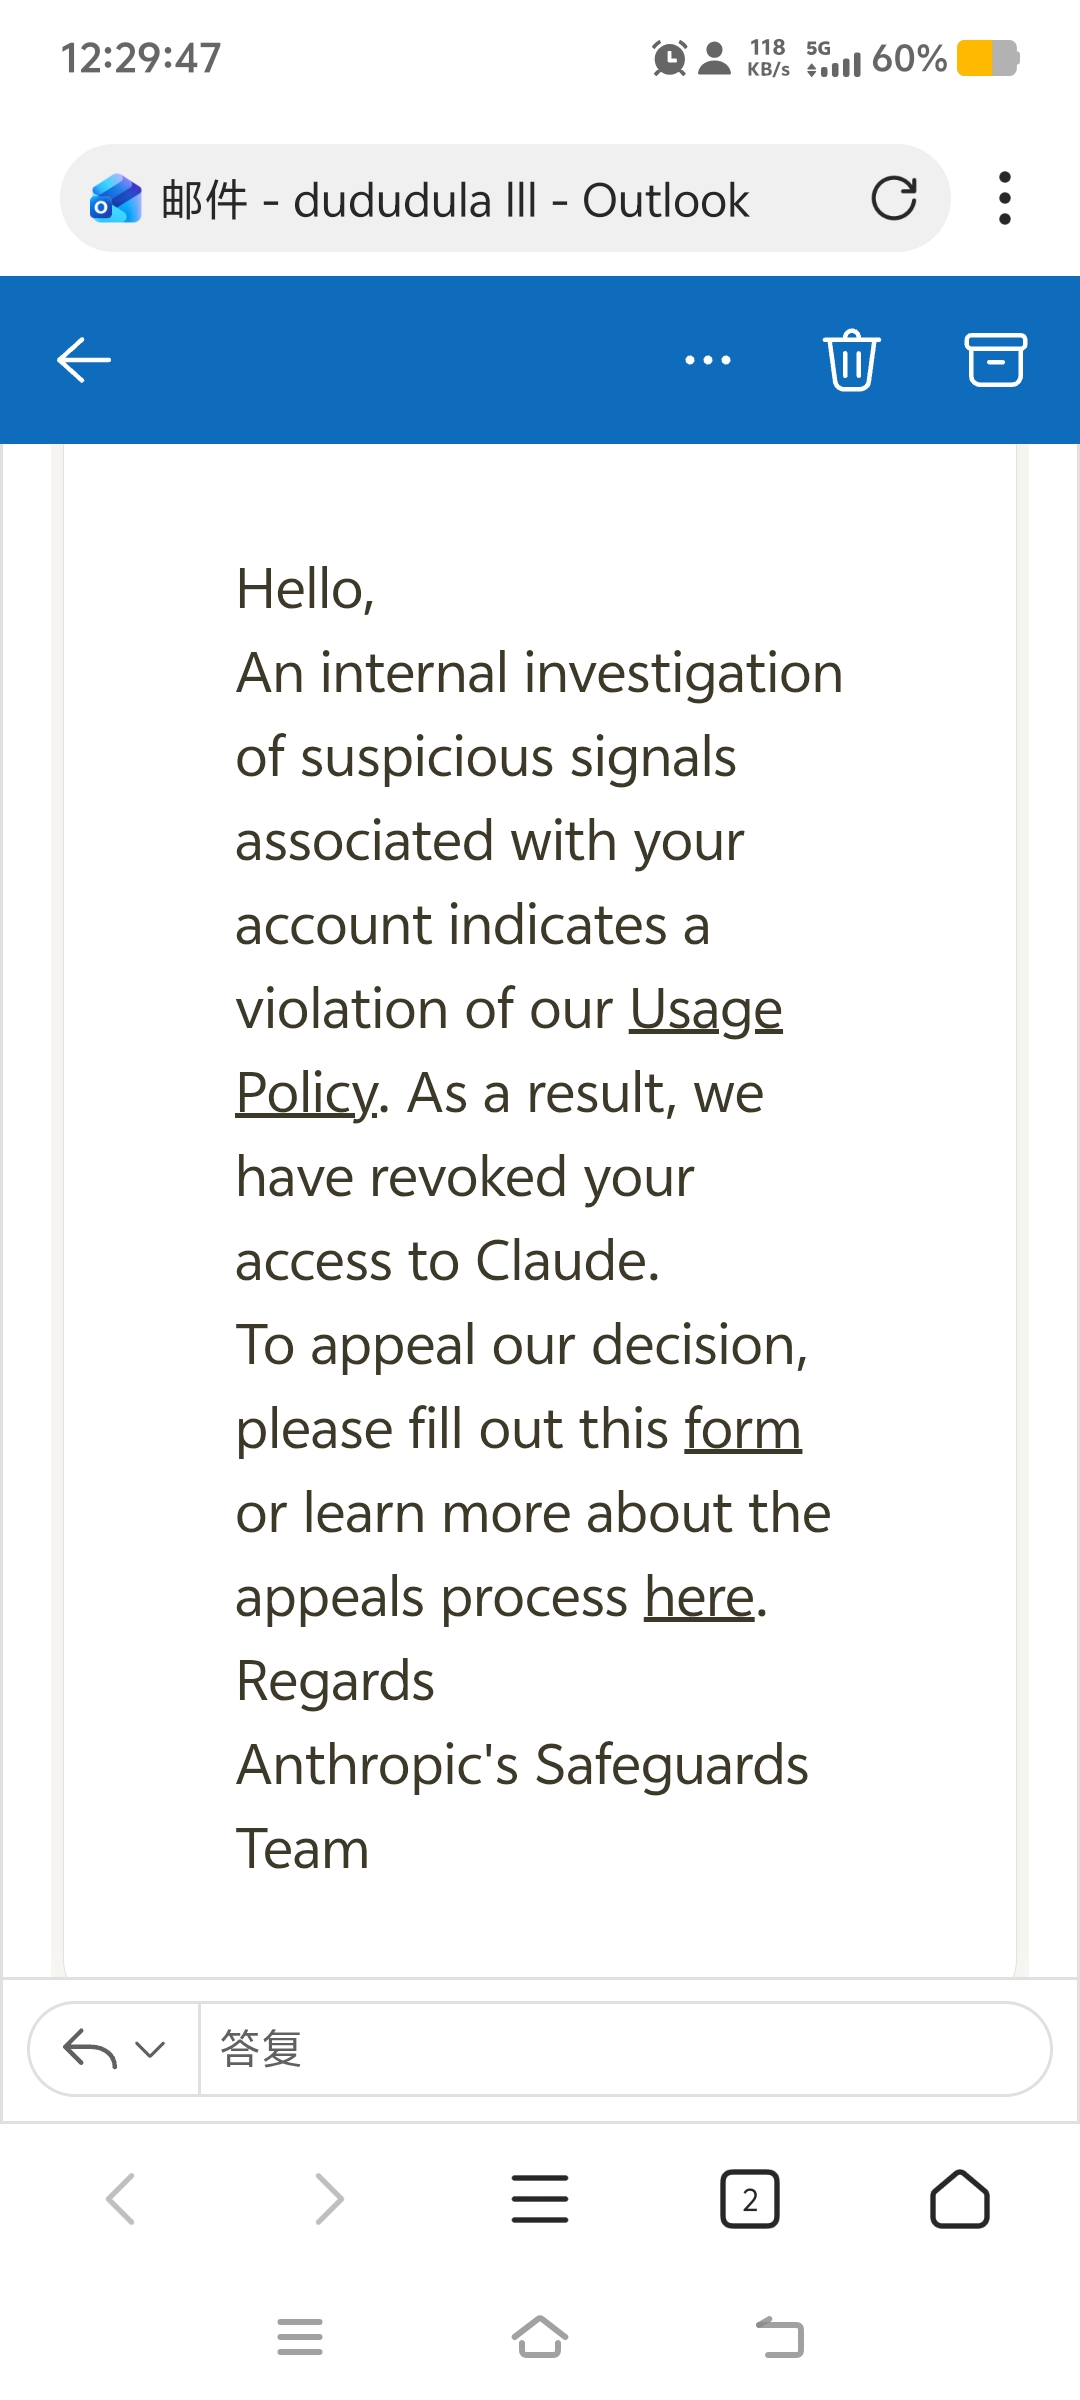Go to browser home page icon

pyautogui.click(x=959, y=2200)
